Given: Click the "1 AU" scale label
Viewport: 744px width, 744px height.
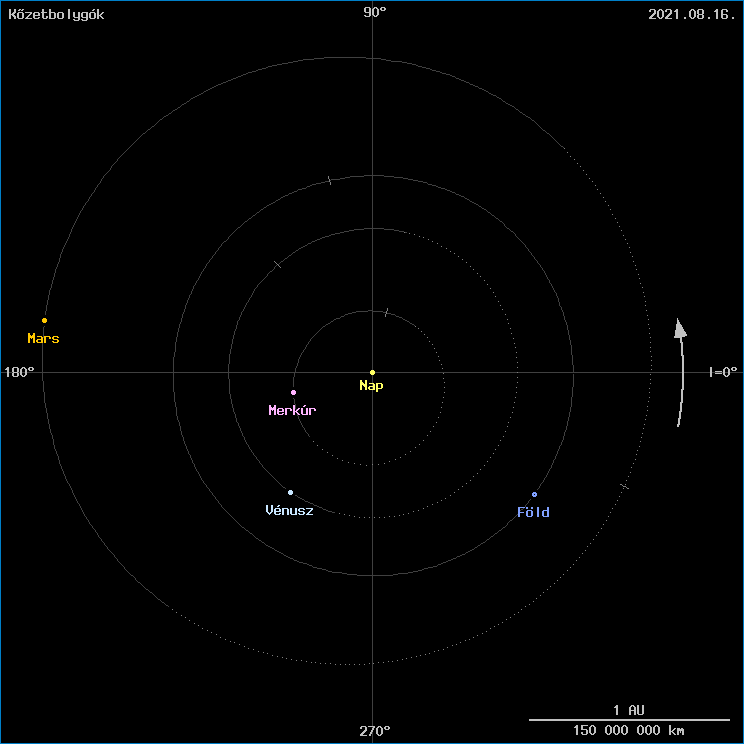Looking at the screenshot, I should 629,710.
